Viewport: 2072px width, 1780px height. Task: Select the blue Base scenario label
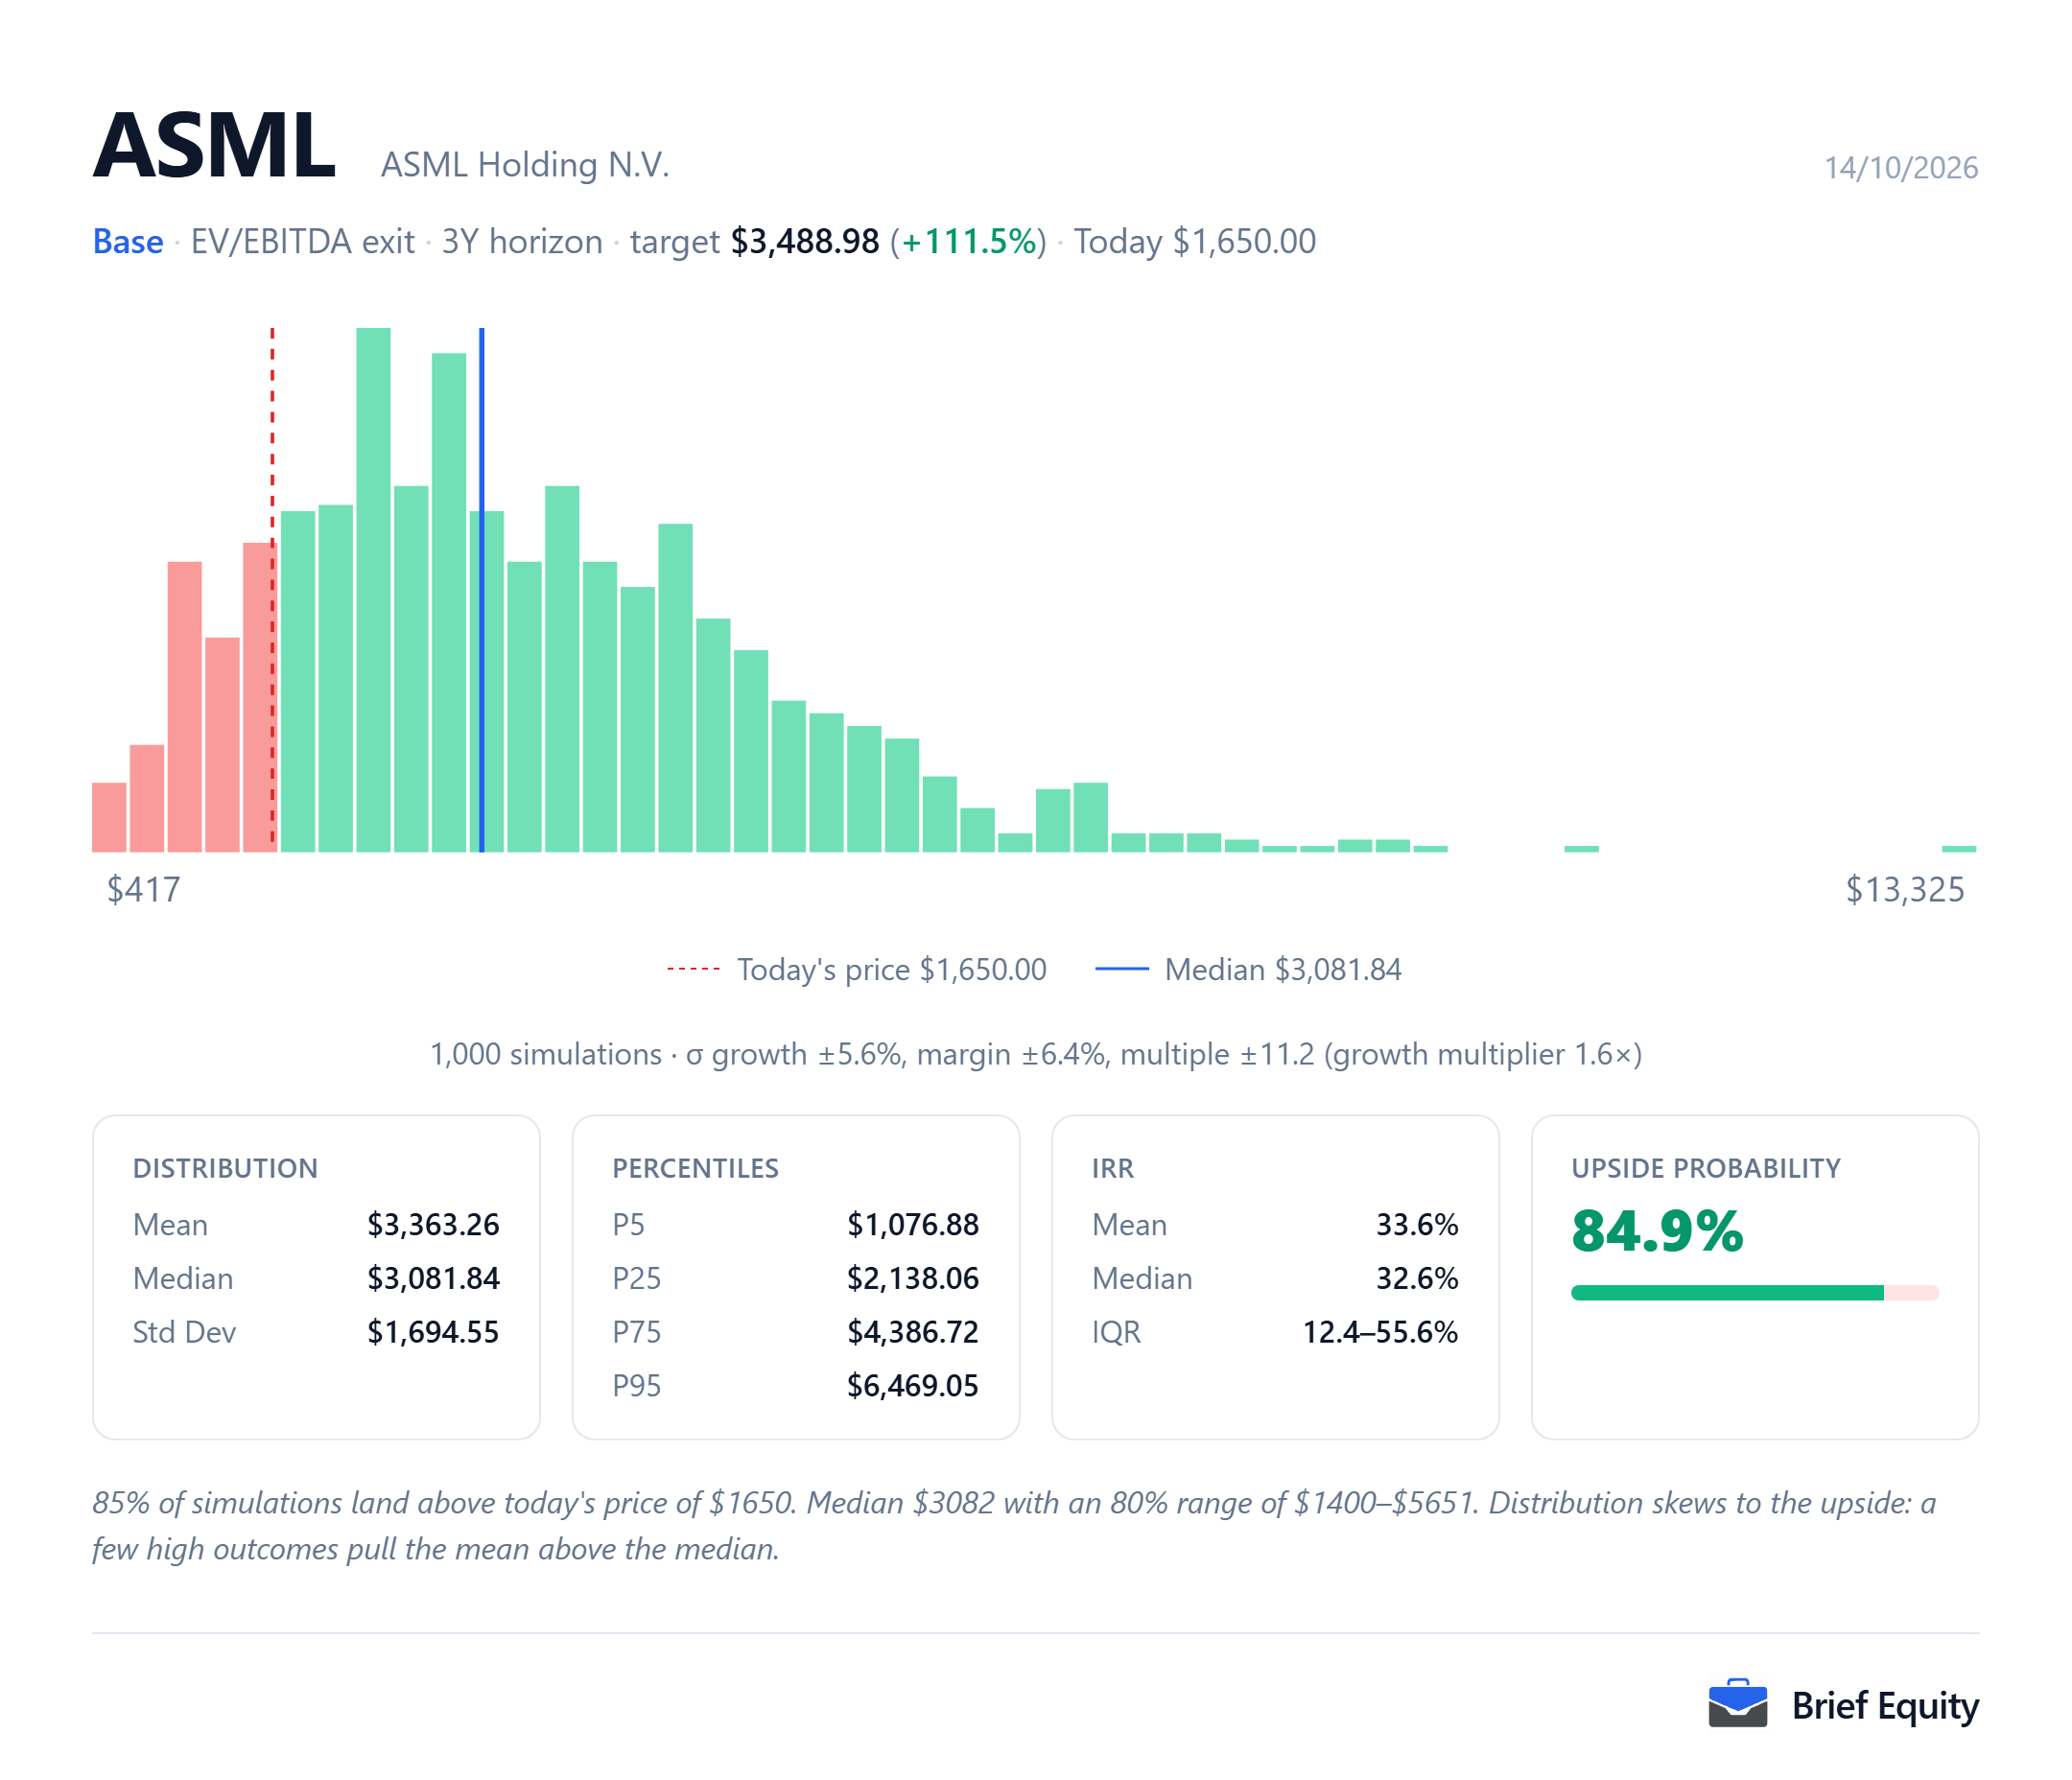[x=128, y=241]
